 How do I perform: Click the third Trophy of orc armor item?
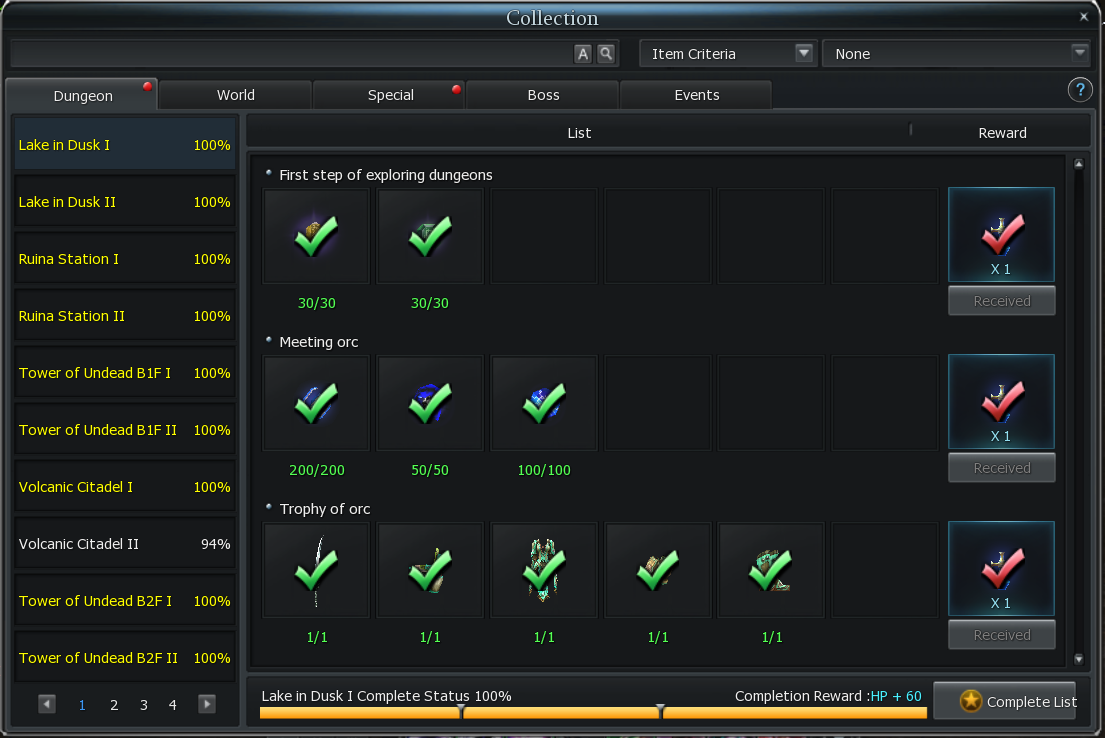click(x=543, y=571)
